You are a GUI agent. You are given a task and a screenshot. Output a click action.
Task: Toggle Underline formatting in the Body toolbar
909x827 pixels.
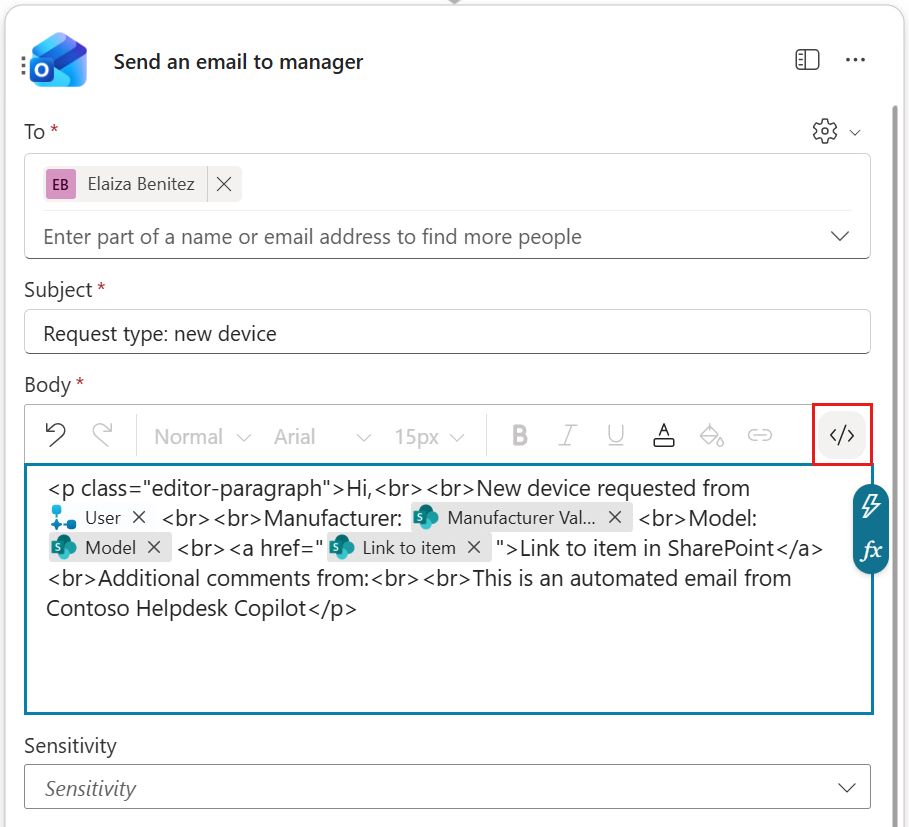[x=615, y=435]
